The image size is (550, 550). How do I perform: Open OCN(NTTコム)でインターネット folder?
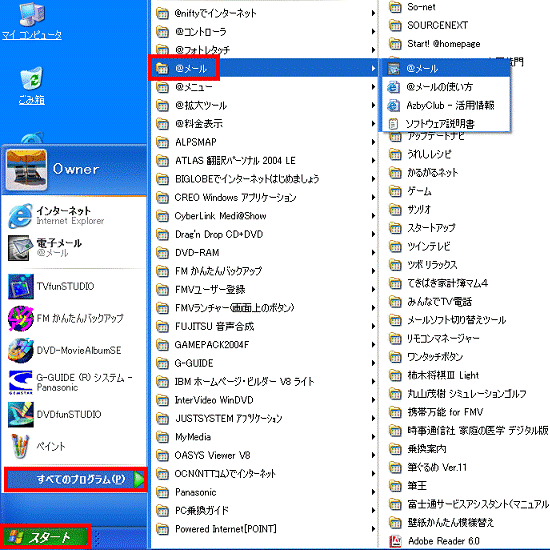click(x=265, y=474)
